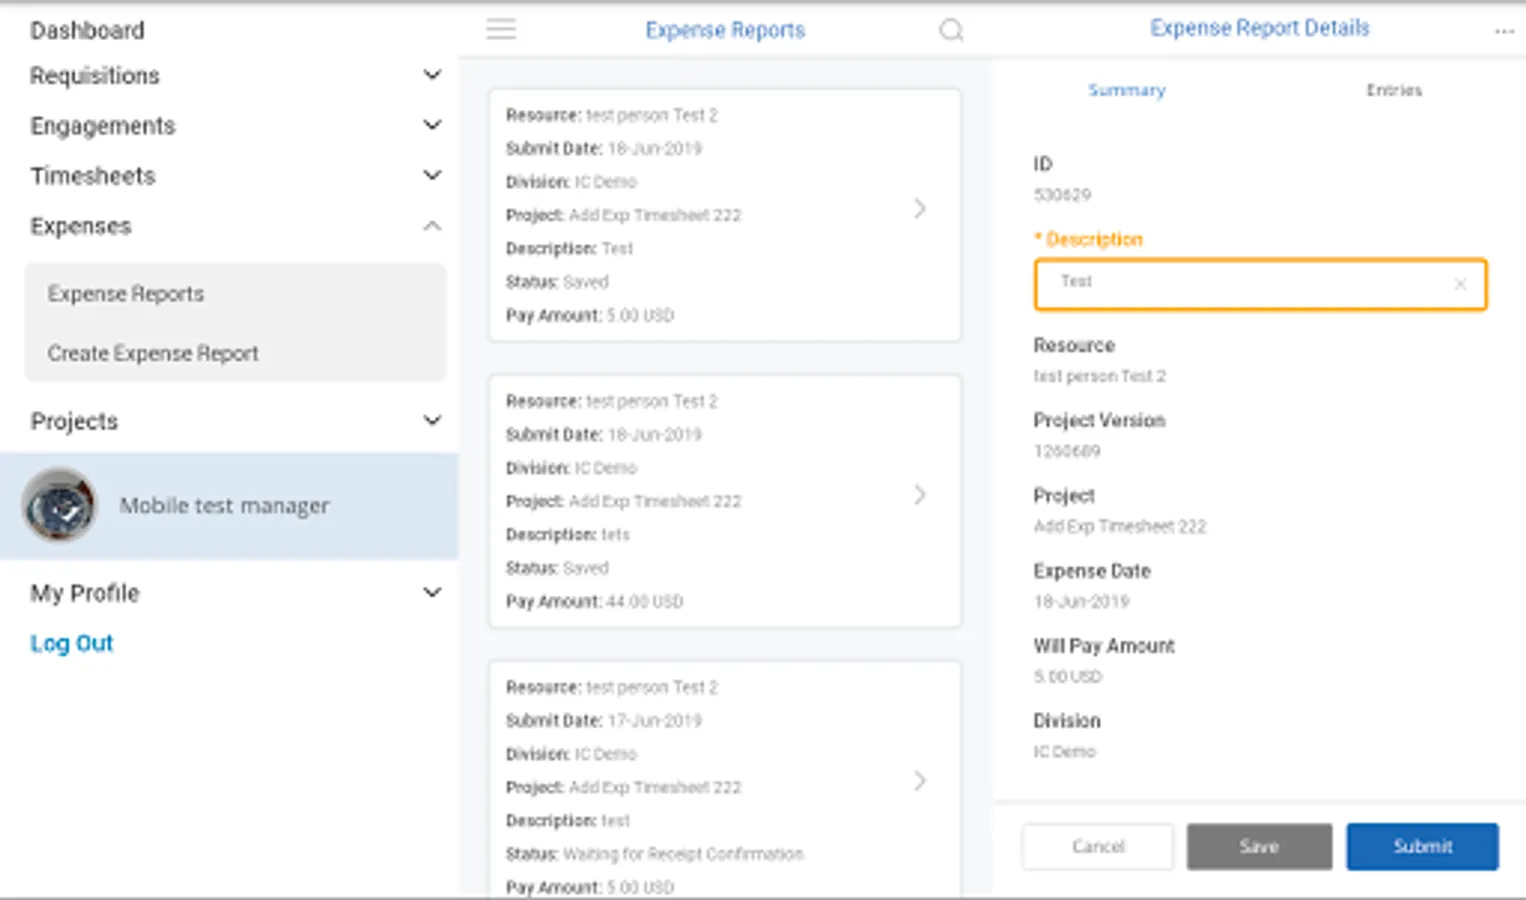Click into the Description text field
Screen dimensions: 1526x900
pyautogui.click(x=1240, y=284)
